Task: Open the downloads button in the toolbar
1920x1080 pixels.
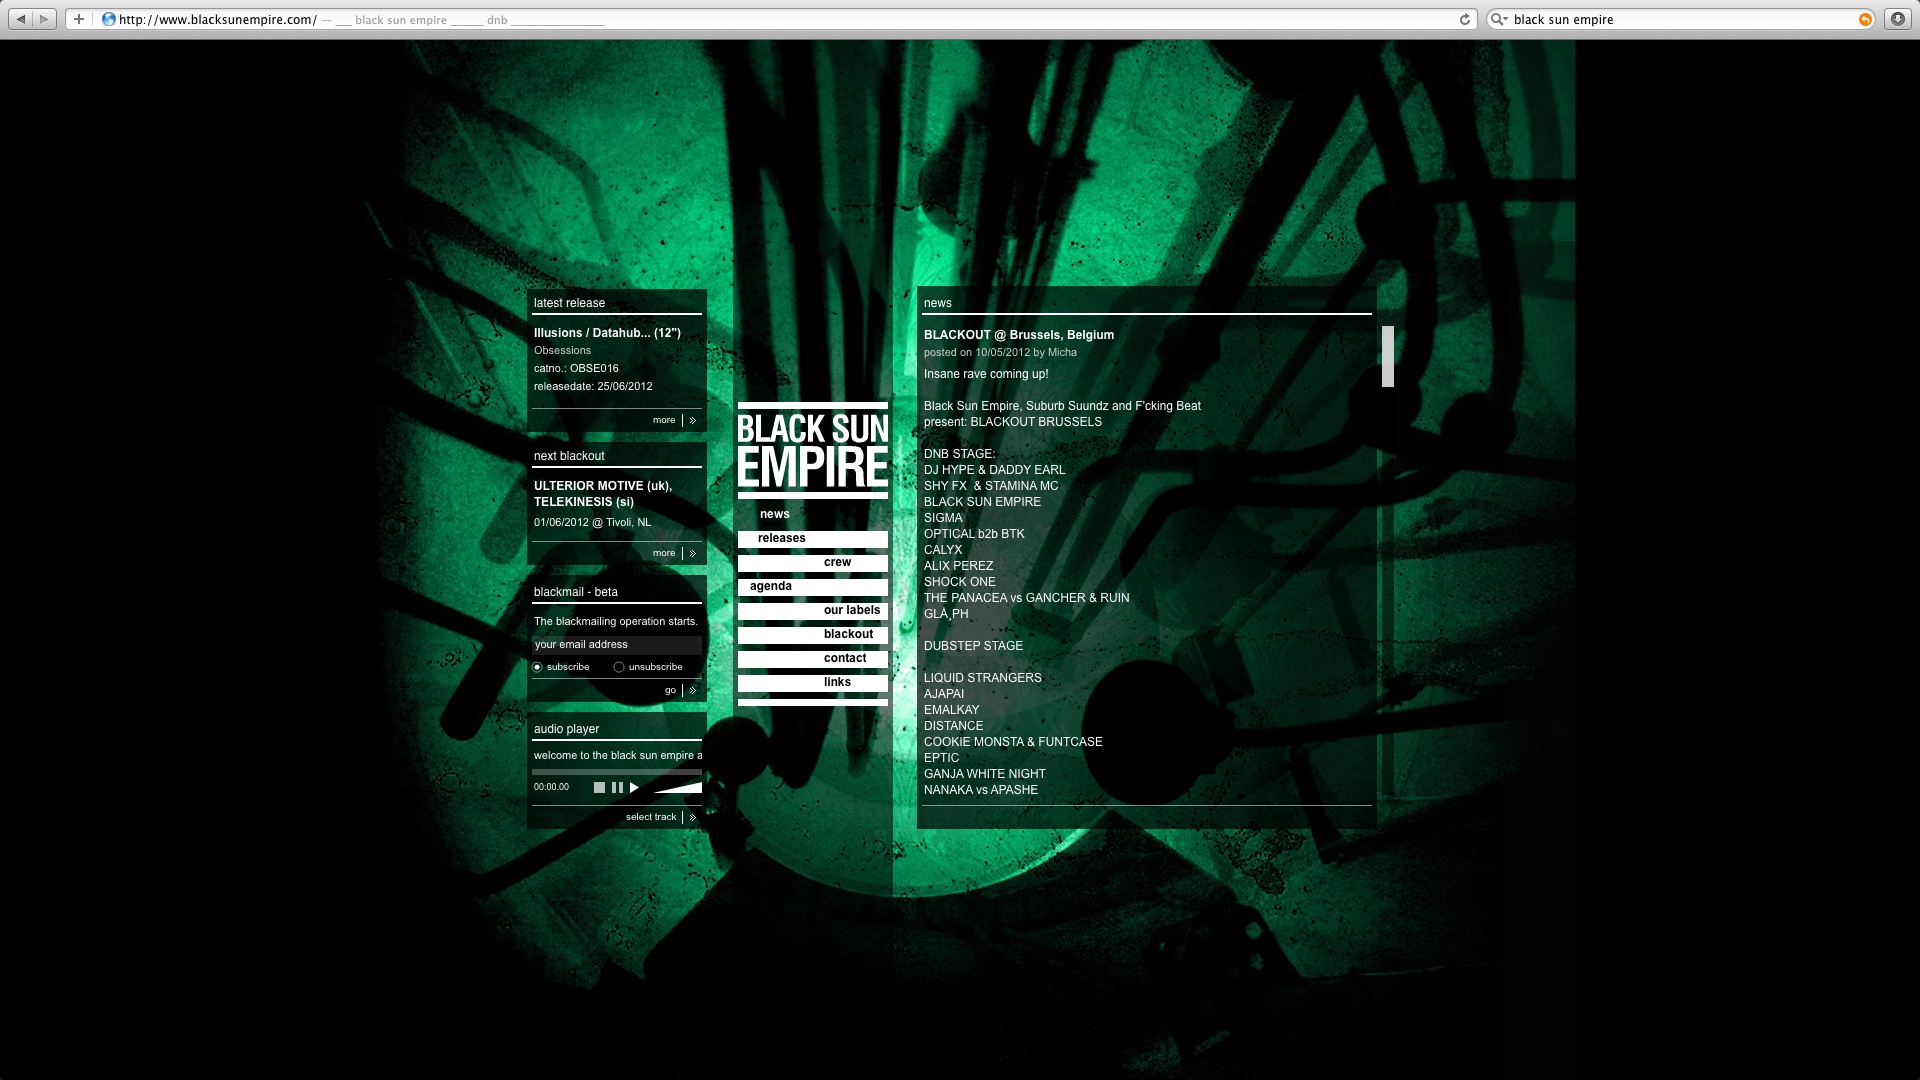Action: click(1897, 19)
